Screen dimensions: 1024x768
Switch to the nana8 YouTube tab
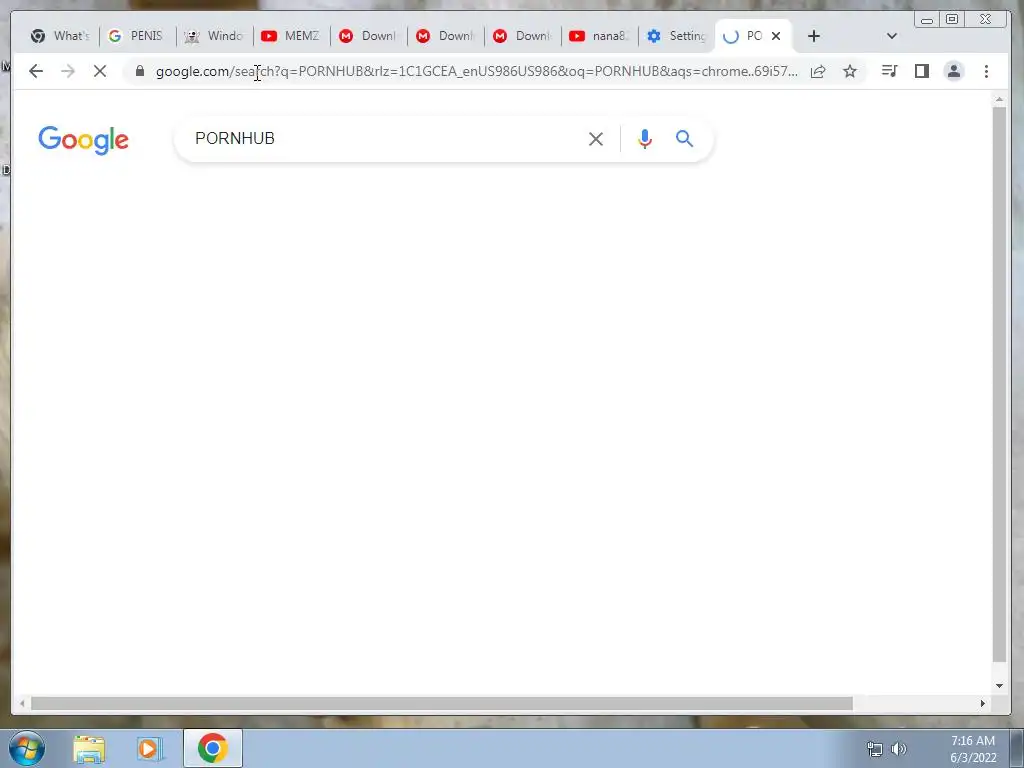coord(600,36)
